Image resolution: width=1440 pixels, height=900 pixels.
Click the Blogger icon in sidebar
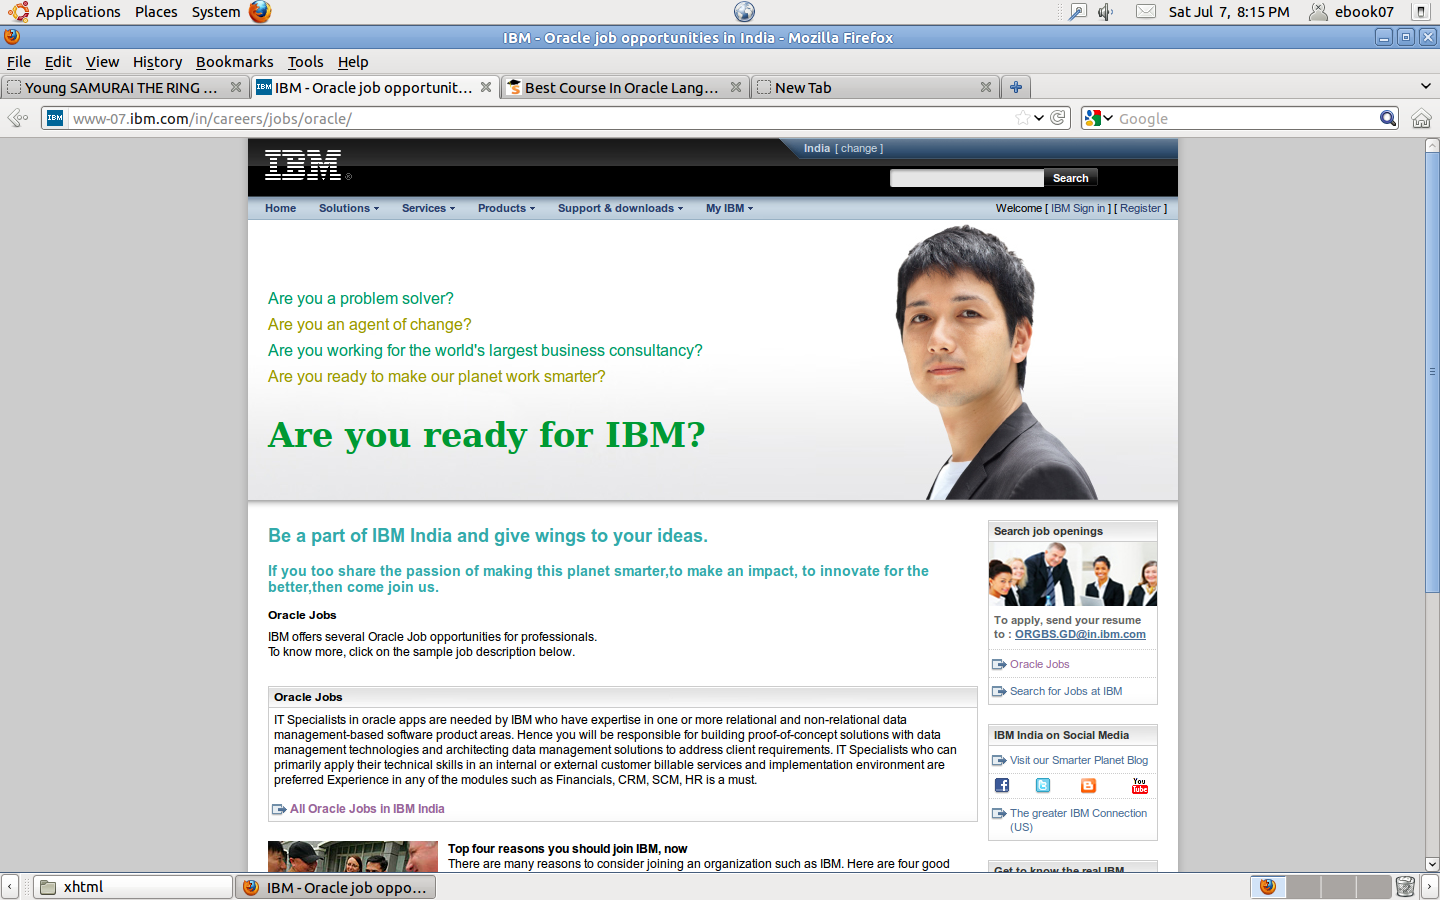1088,786
